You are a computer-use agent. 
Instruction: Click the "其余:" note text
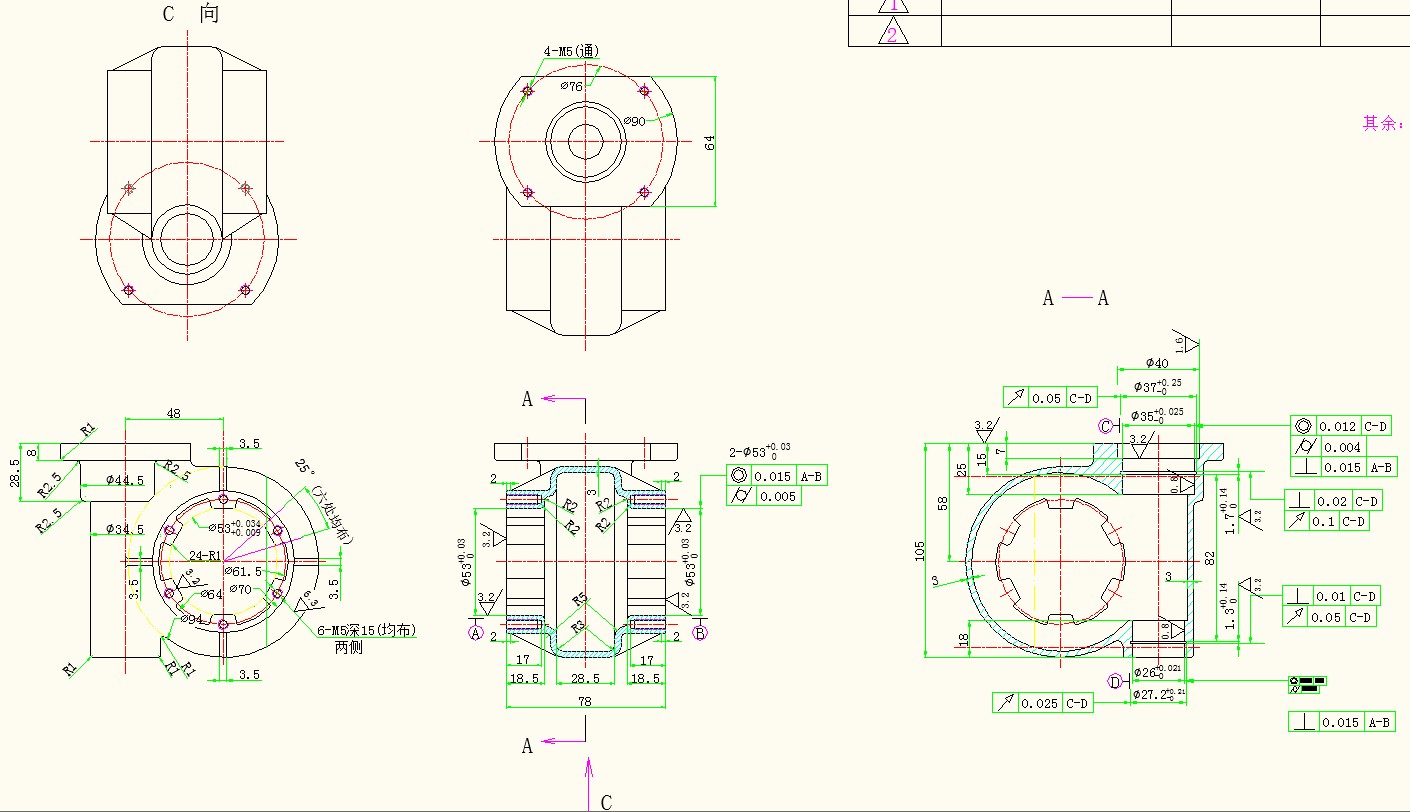[1385, 123]
